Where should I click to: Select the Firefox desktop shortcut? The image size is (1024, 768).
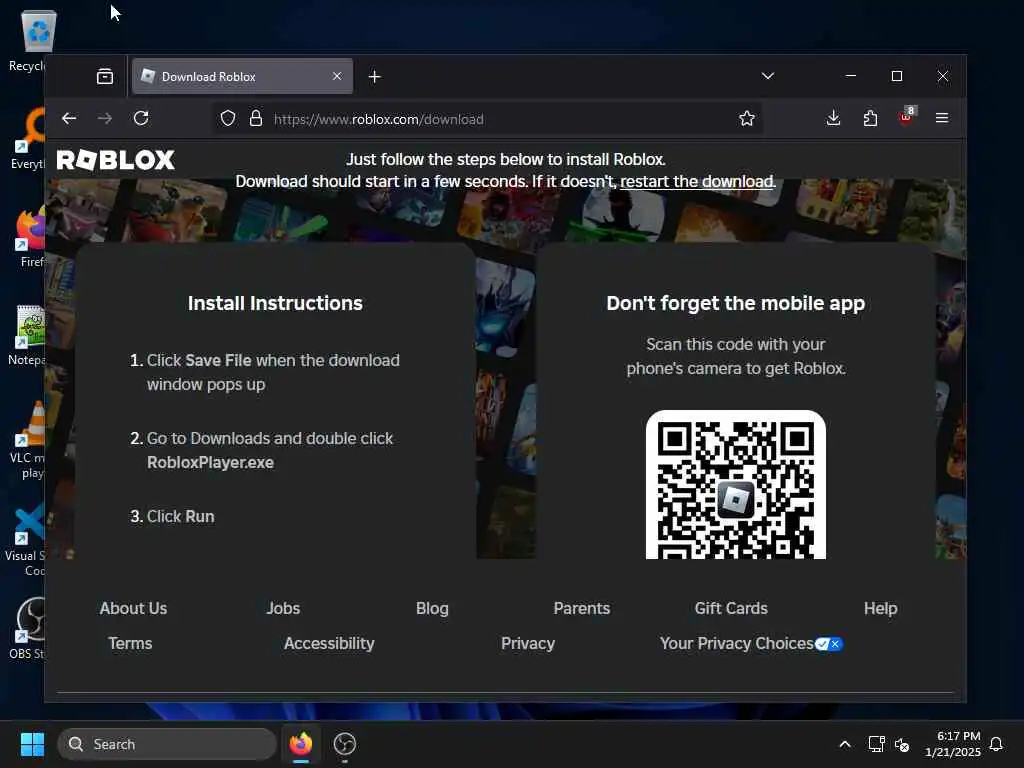click(x=31, y=236)
